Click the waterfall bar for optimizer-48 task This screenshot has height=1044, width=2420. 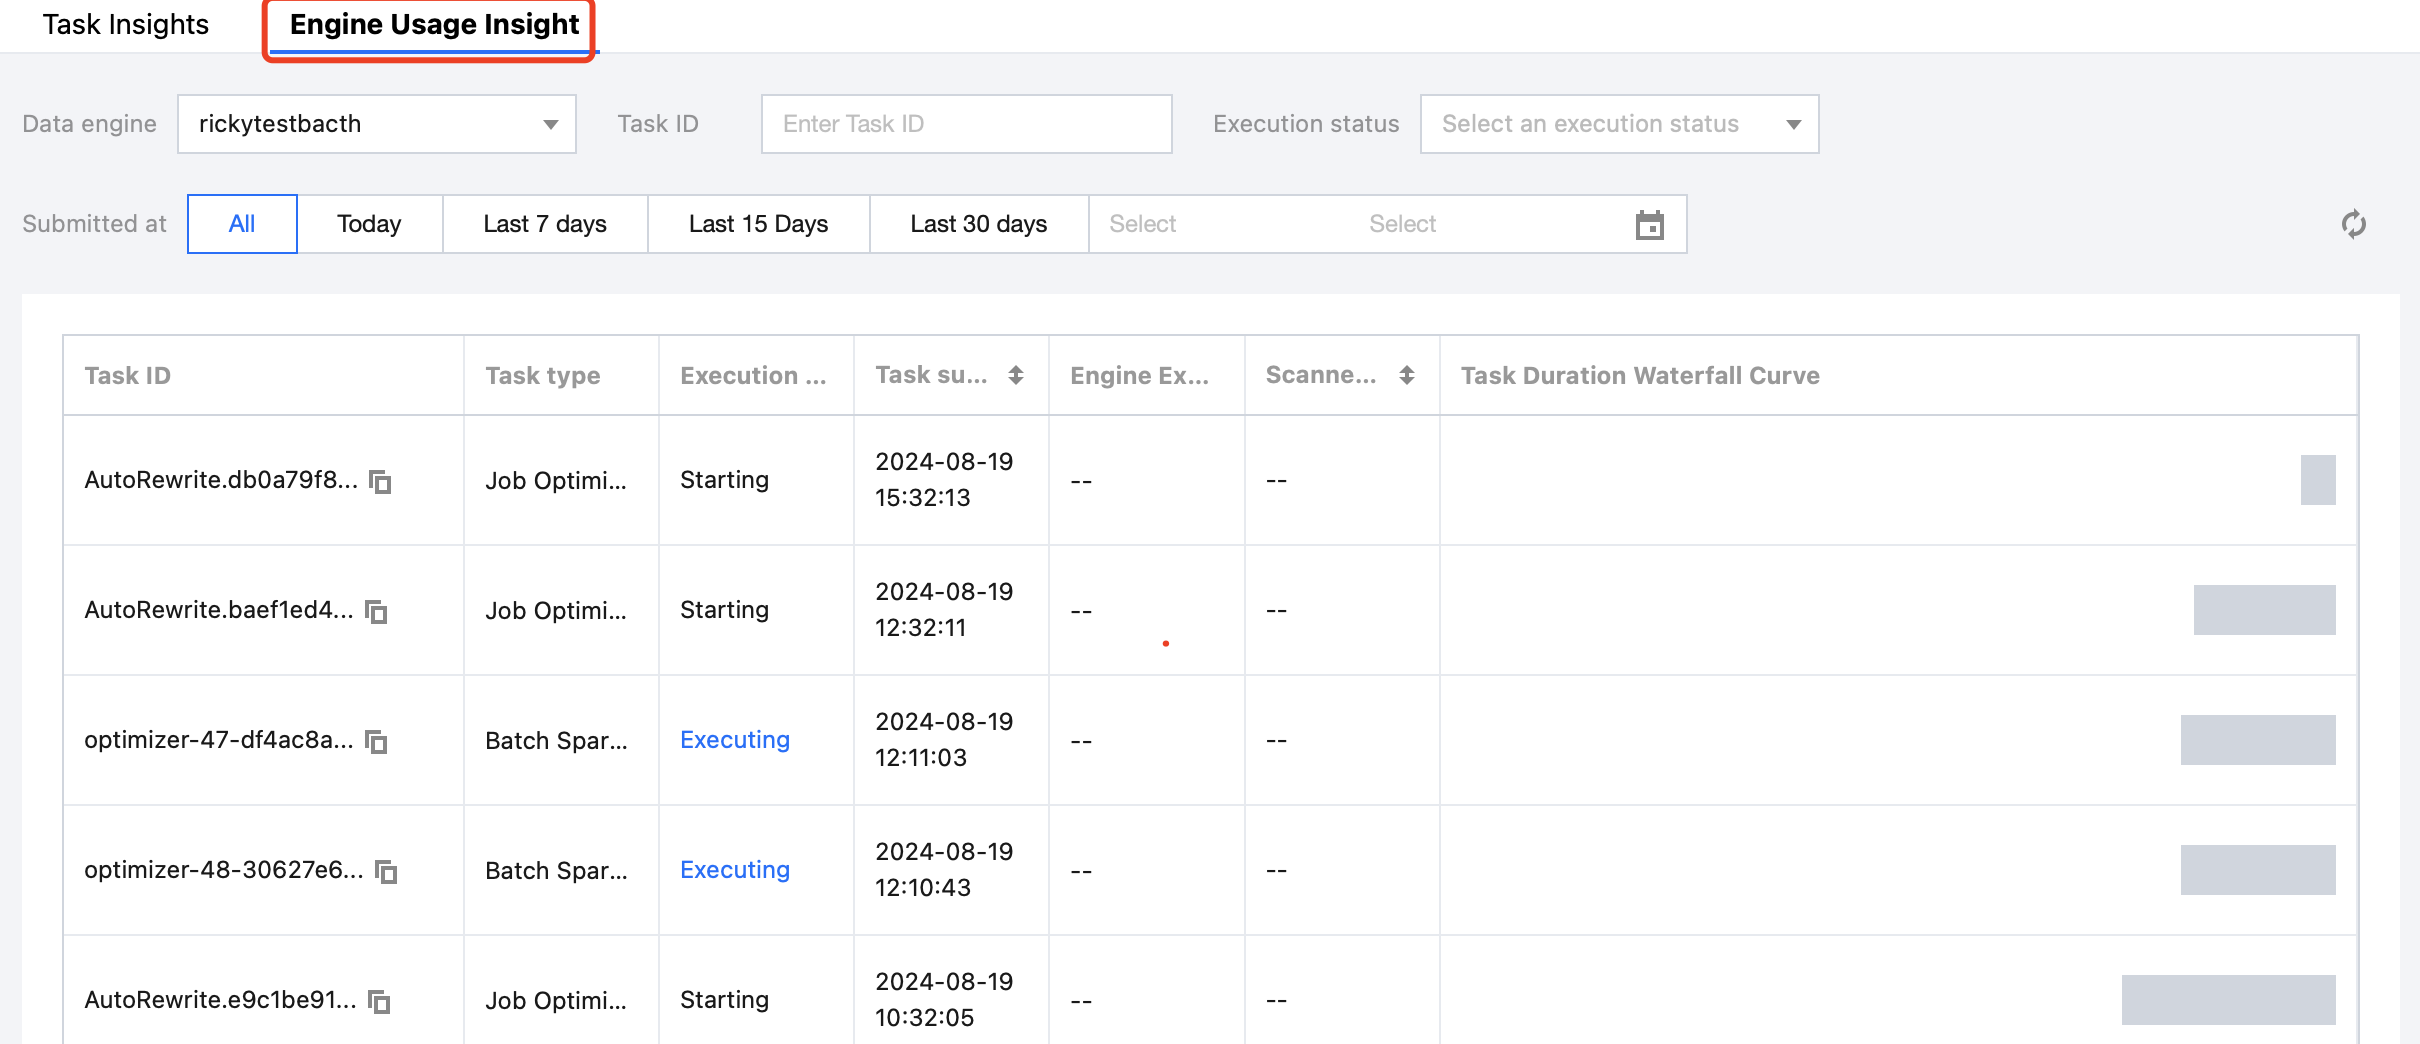(2257, 870)
